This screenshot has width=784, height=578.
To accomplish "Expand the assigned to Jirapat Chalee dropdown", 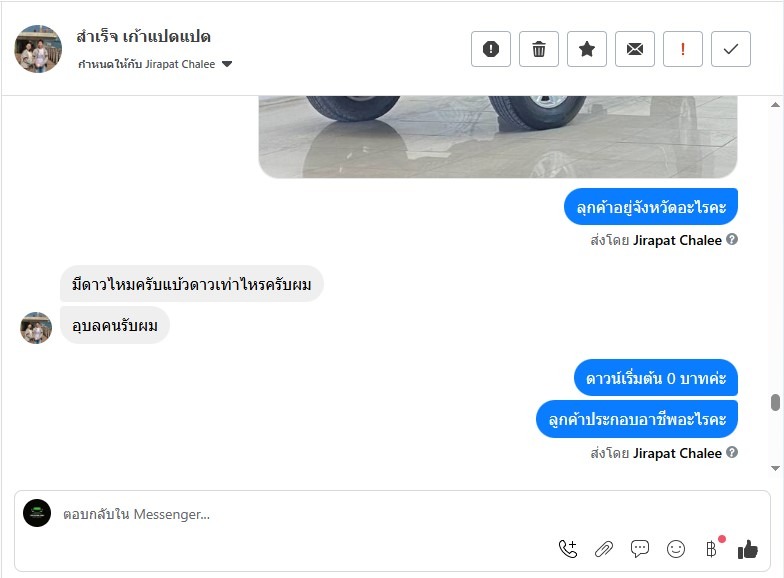I will click(x=227, y=64).
